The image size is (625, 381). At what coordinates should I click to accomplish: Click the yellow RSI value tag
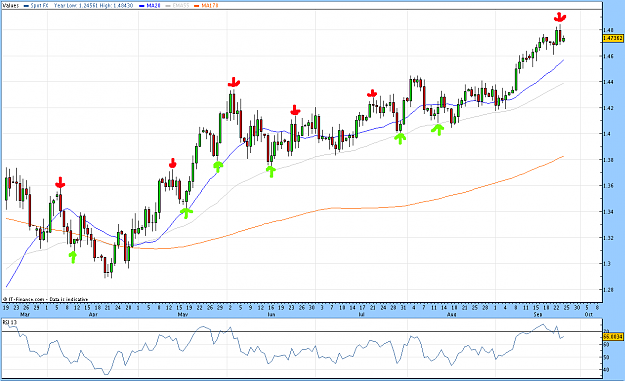(613, 337)
